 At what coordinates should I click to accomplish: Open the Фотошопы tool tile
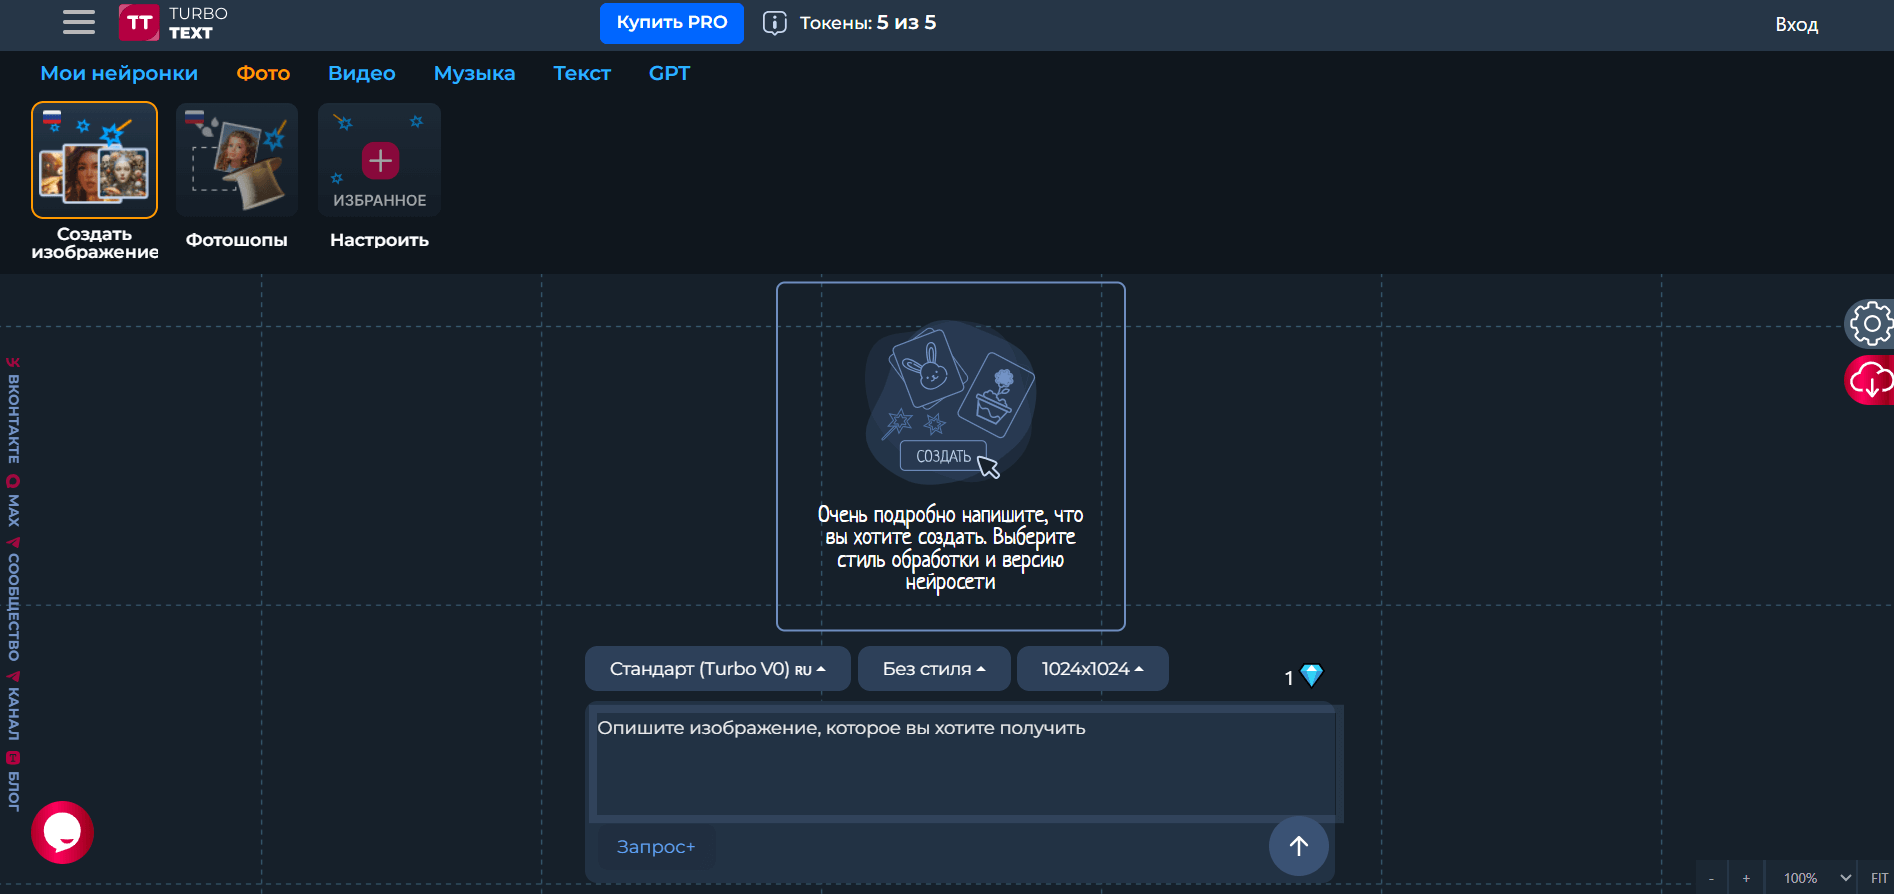pos(237,160)
